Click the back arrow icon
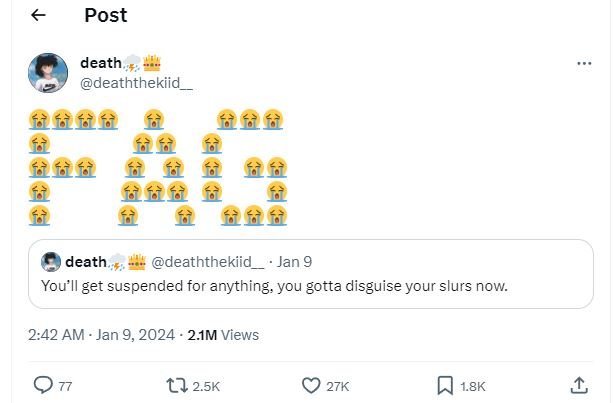 [x=38, y=15]
